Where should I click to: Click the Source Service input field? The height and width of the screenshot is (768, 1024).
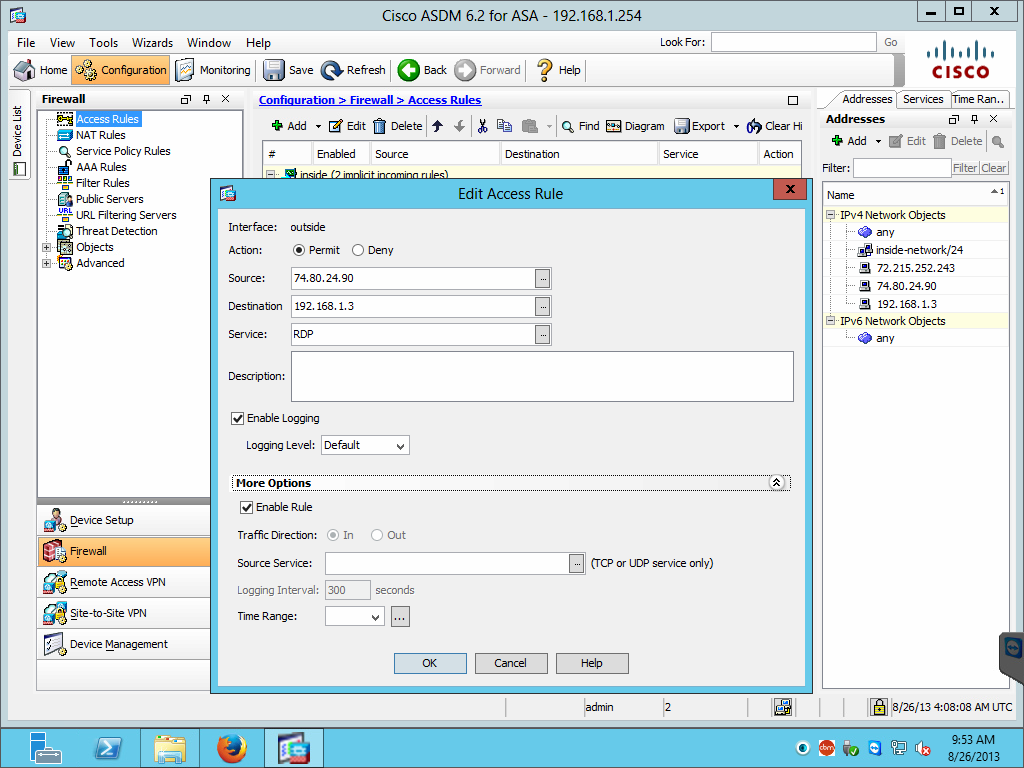pos(447,564)
